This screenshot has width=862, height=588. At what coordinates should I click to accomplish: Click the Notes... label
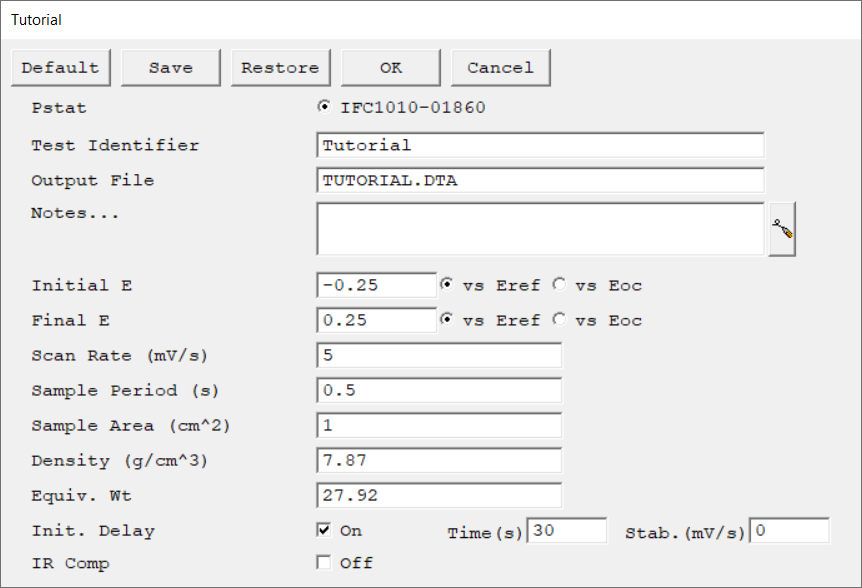(75, 213)
